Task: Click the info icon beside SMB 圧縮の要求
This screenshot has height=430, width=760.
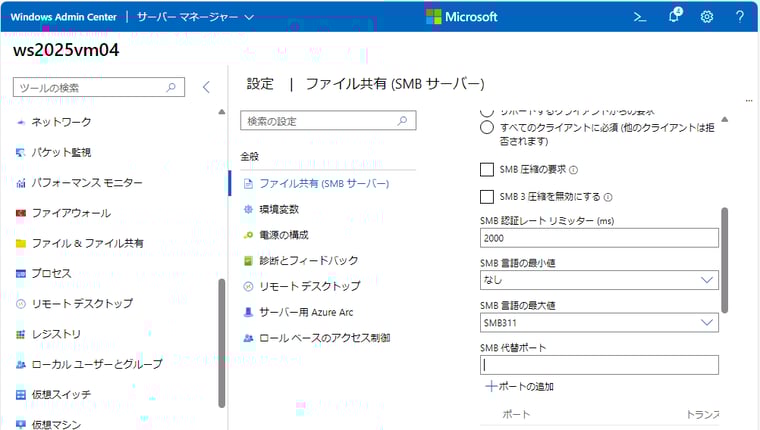Action: 573,170
